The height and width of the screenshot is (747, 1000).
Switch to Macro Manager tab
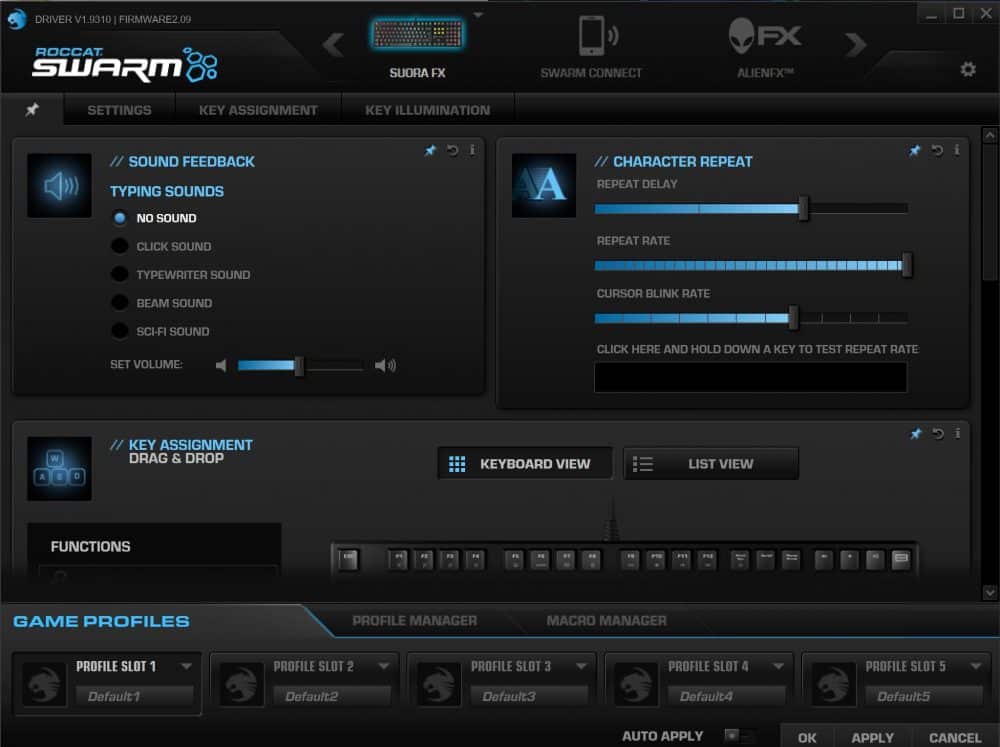[x=607, y=621]
